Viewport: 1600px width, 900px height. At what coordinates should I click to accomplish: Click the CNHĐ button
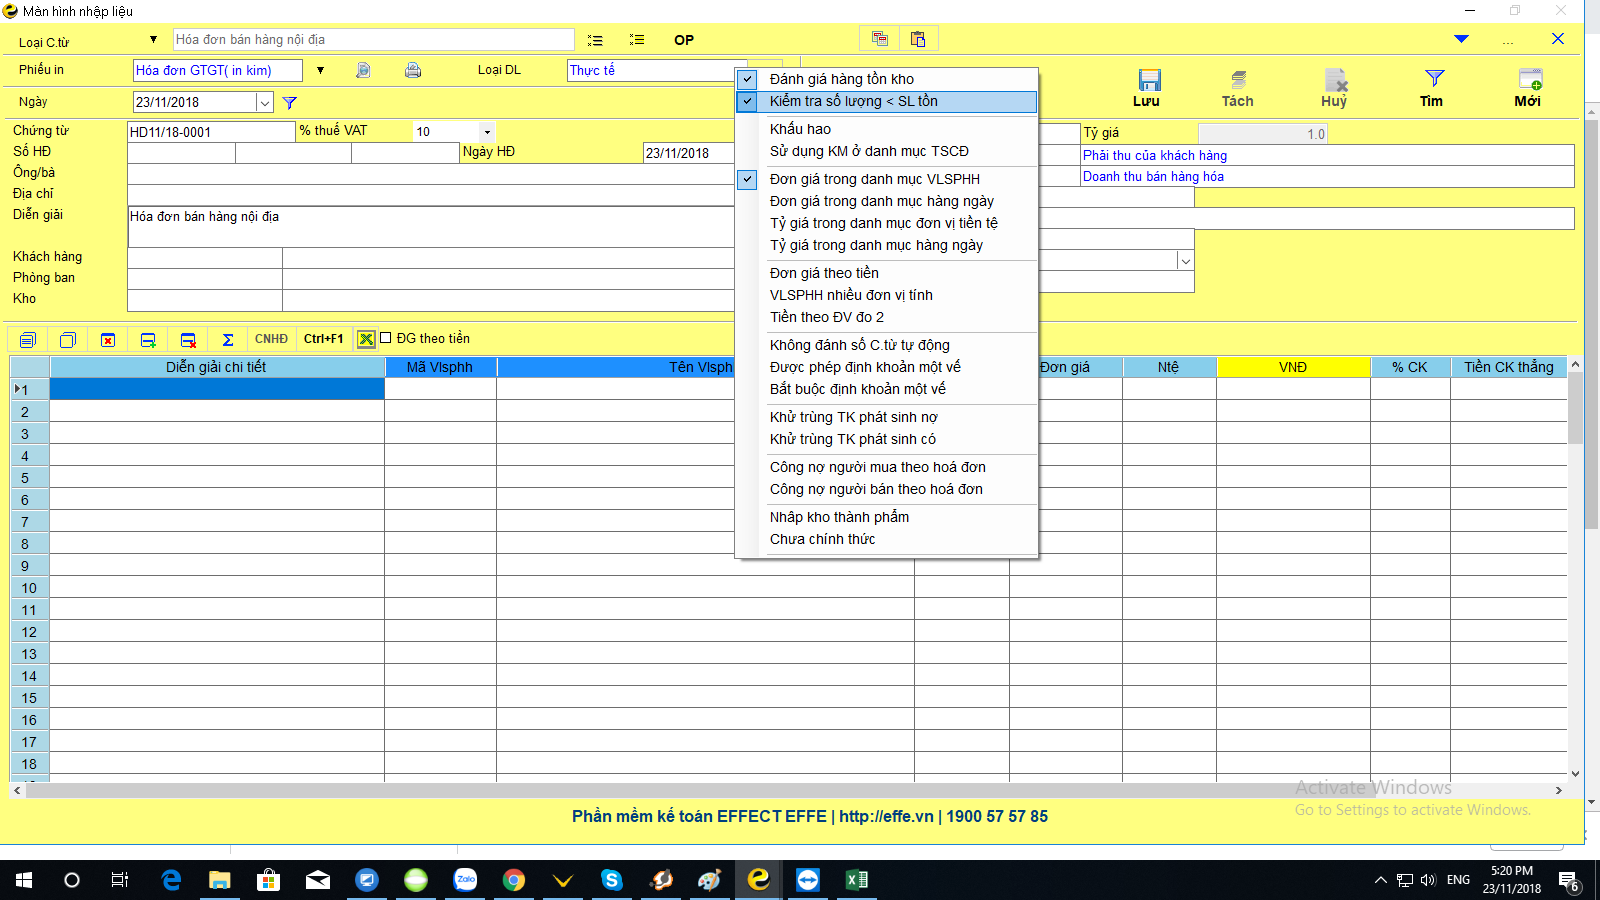coord(271,339)
